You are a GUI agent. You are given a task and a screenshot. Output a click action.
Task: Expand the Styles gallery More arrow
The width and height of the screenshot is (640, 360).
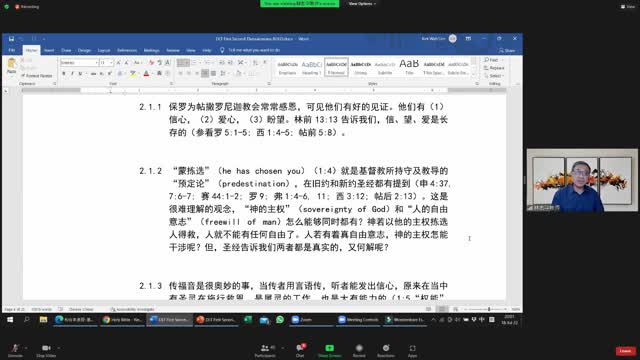point(473,74)
